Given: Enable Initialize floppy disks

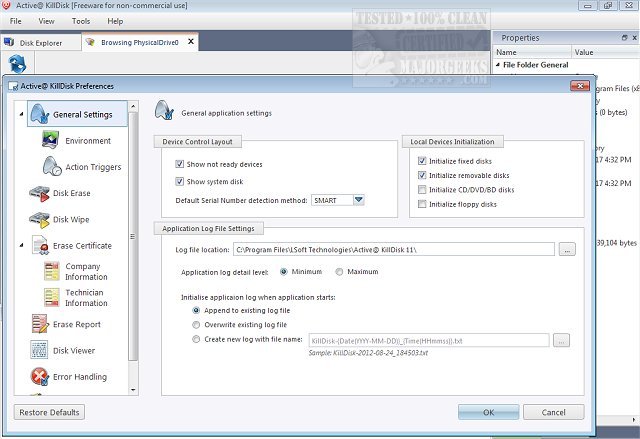Looking at the screenshot, I should tap(422, 204).
